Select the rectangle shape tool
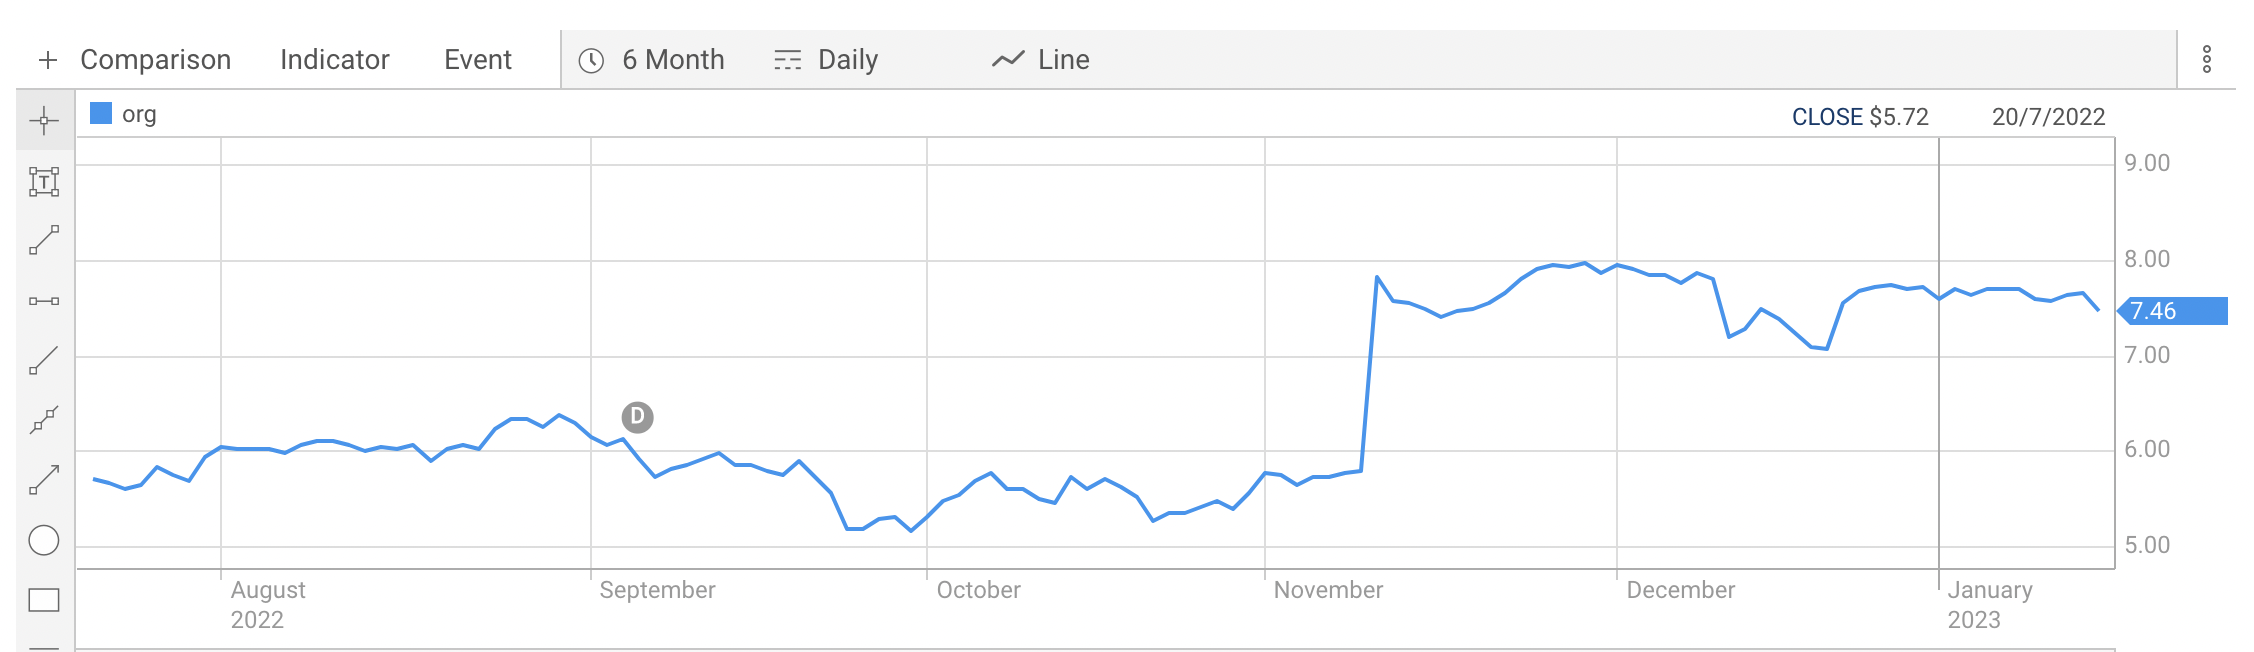The image size is (2254, 652). pyautogui.click(x=44, y=600)
